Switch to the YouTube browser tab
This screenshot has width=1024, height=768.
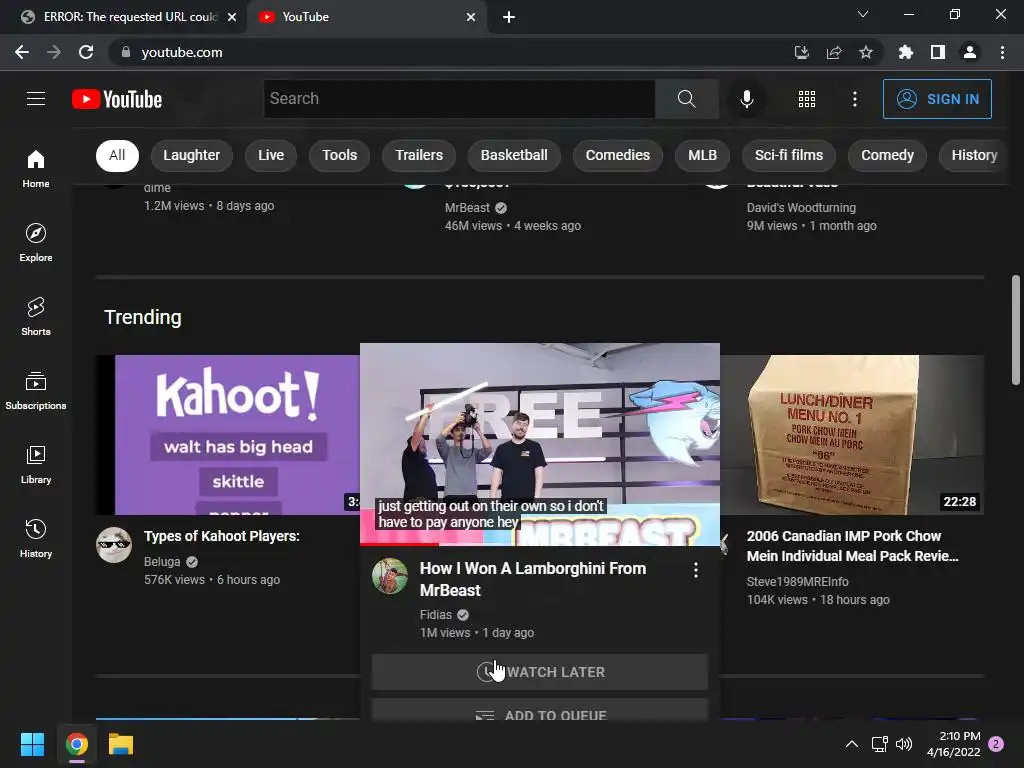(366, 17)
